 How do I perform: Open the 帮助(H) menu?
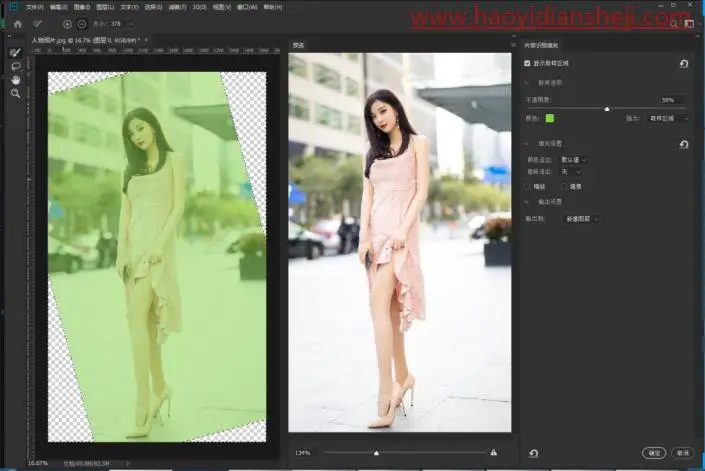point(272,7)
